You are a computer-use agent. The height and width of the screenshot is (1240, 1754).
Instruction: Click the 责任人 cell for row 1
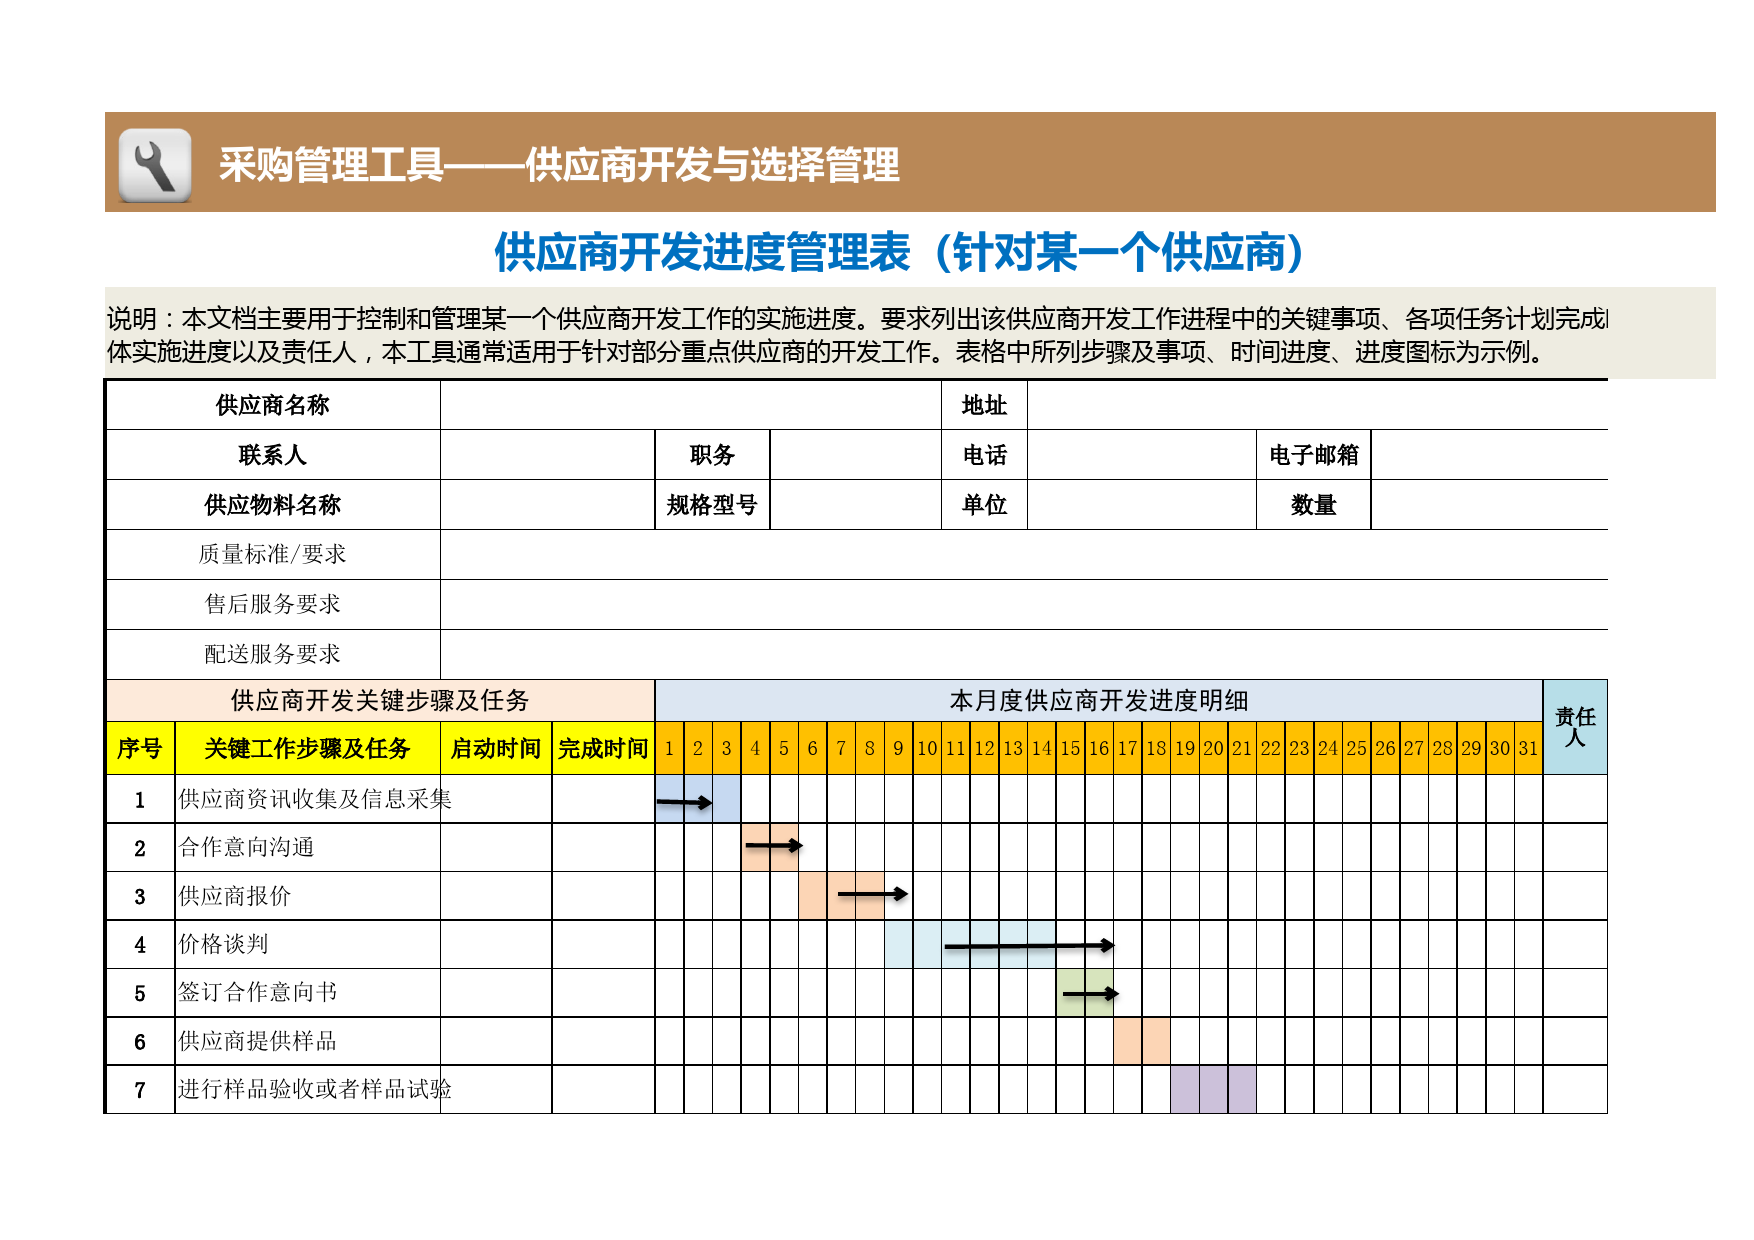tap(1575, 799)
